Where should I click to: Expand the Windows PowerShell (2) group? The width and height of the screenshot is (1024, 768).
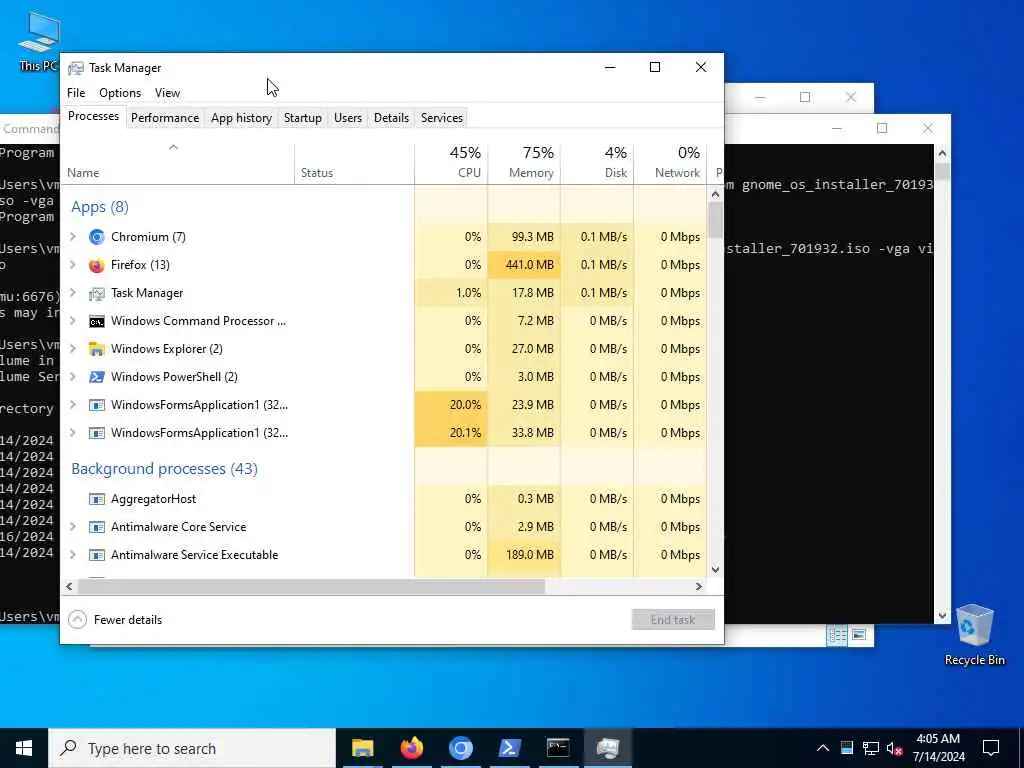73,377
